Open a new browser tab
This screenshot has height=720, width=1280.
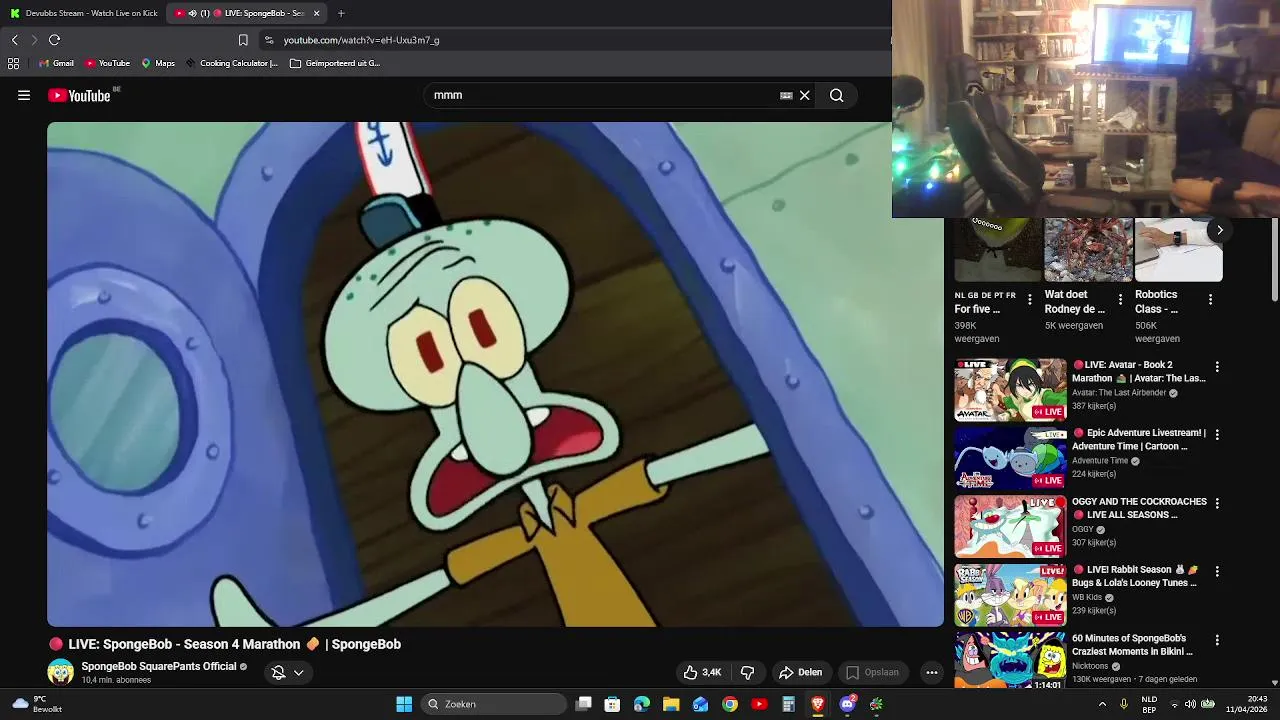pos(341,13)
